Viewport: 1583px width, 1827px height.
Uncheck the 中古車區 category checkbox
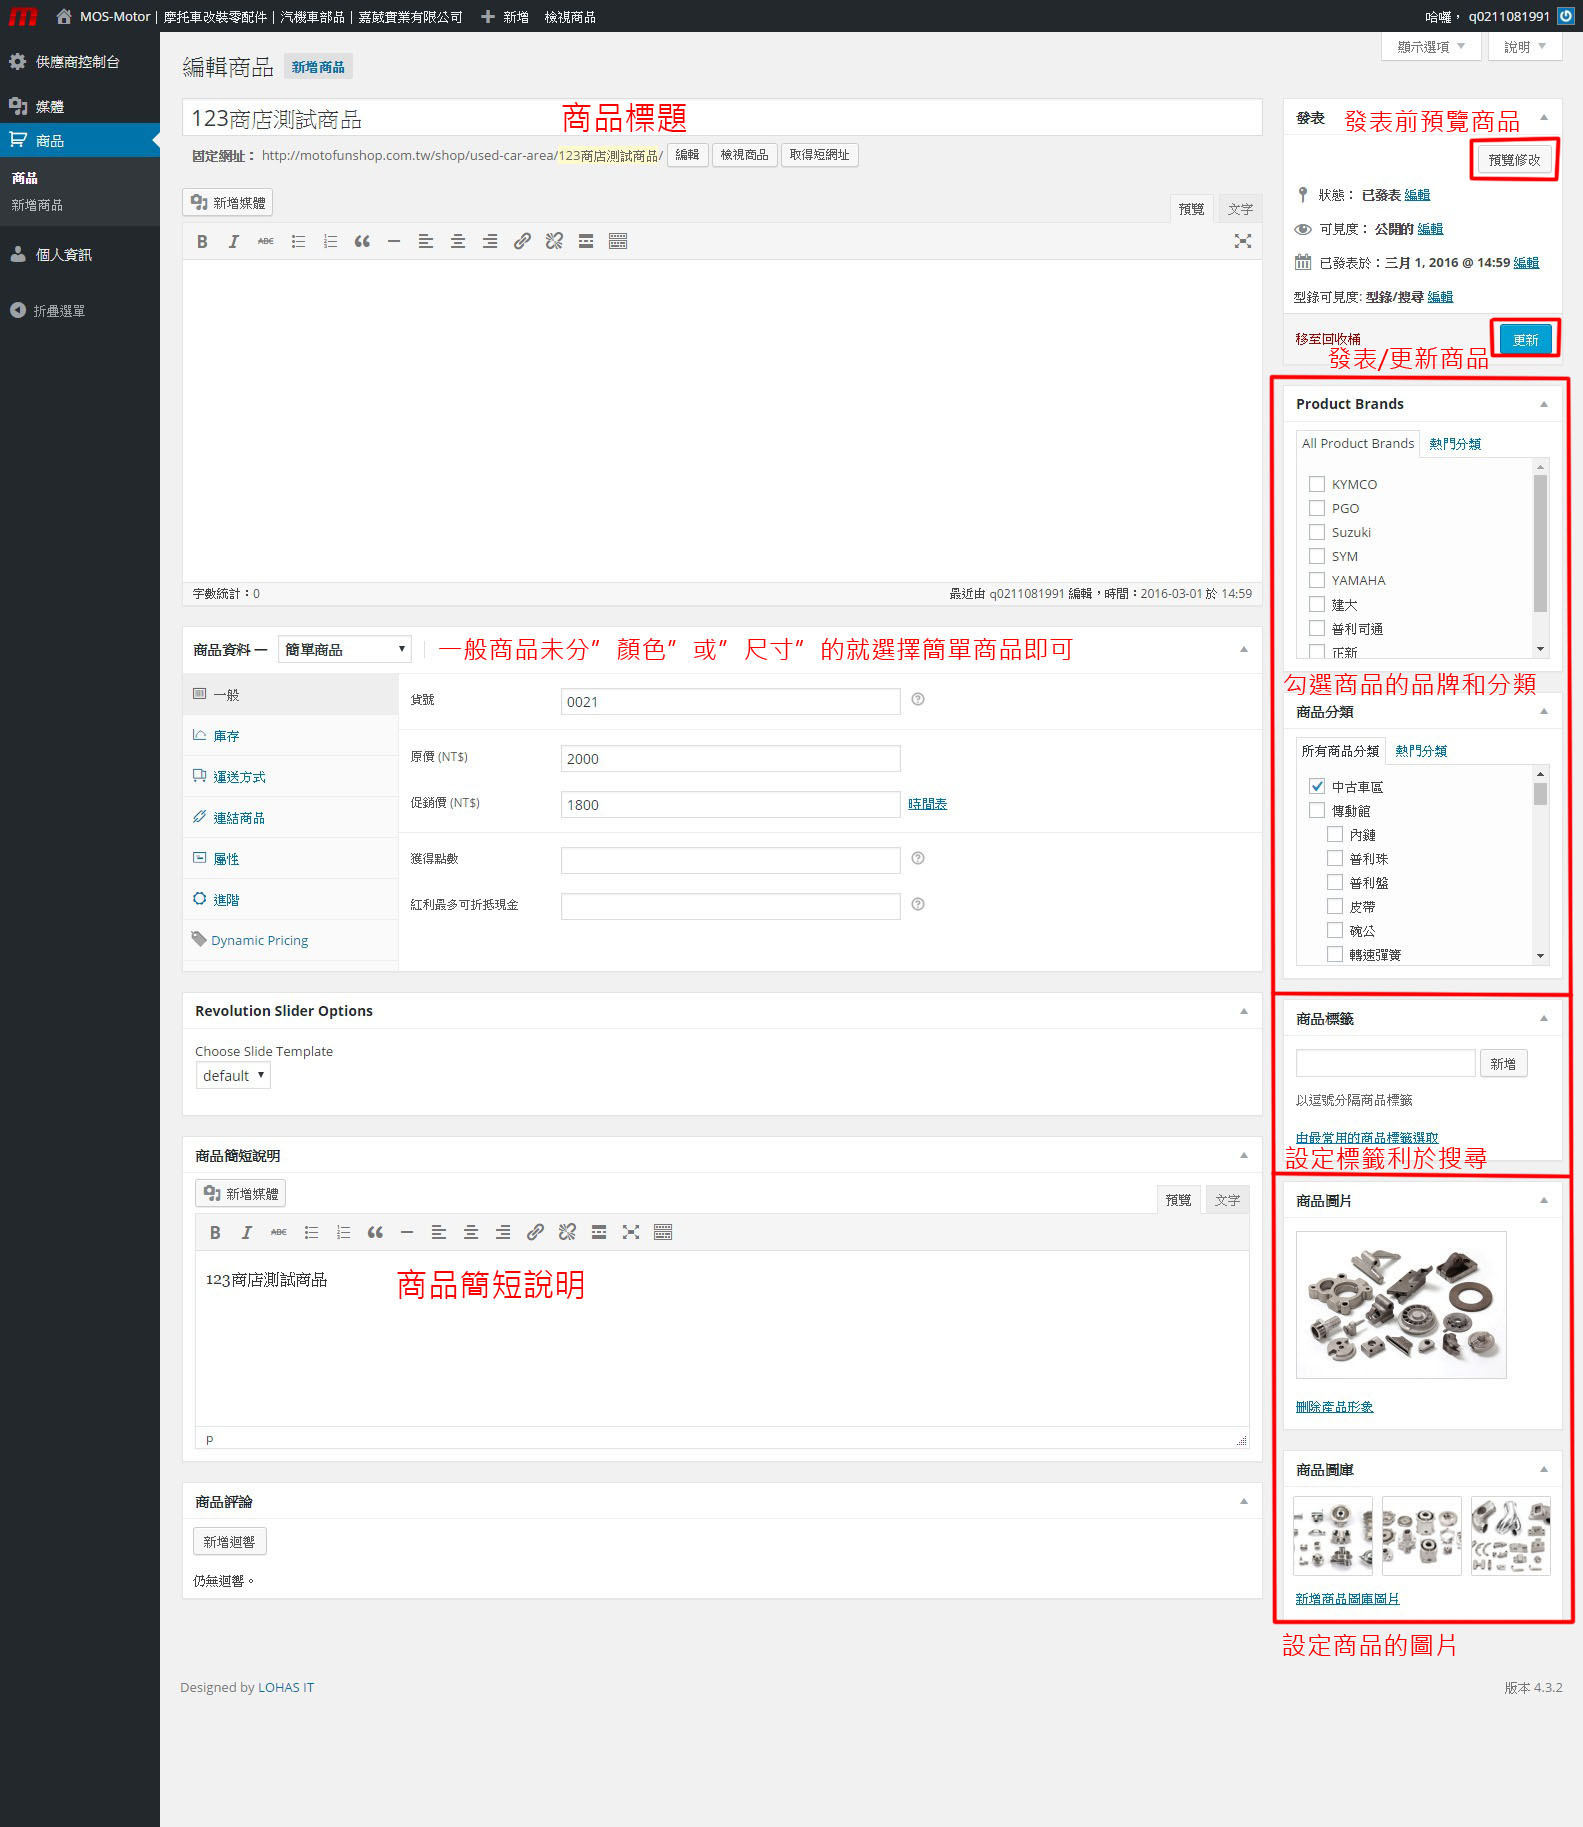pyautogui.click(x=1317, y=787)
